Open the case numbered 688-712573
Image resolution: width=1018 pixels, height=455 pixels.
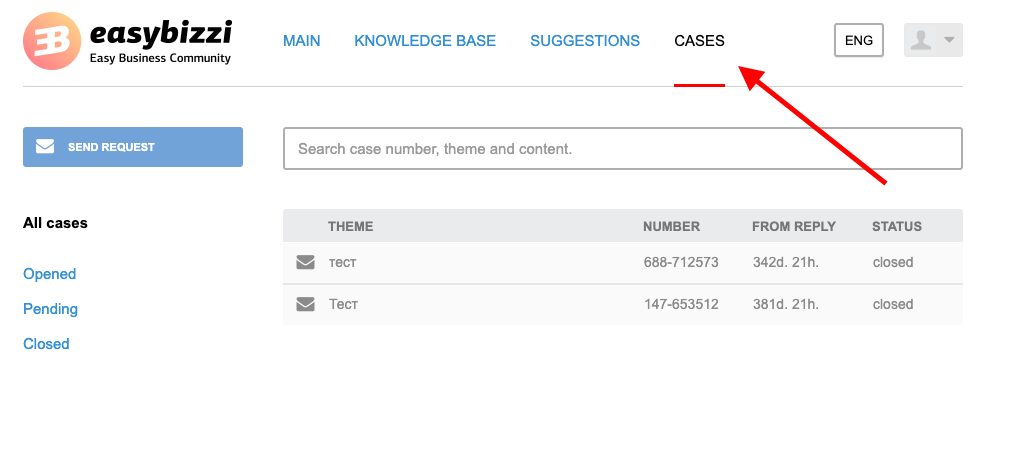623,262
